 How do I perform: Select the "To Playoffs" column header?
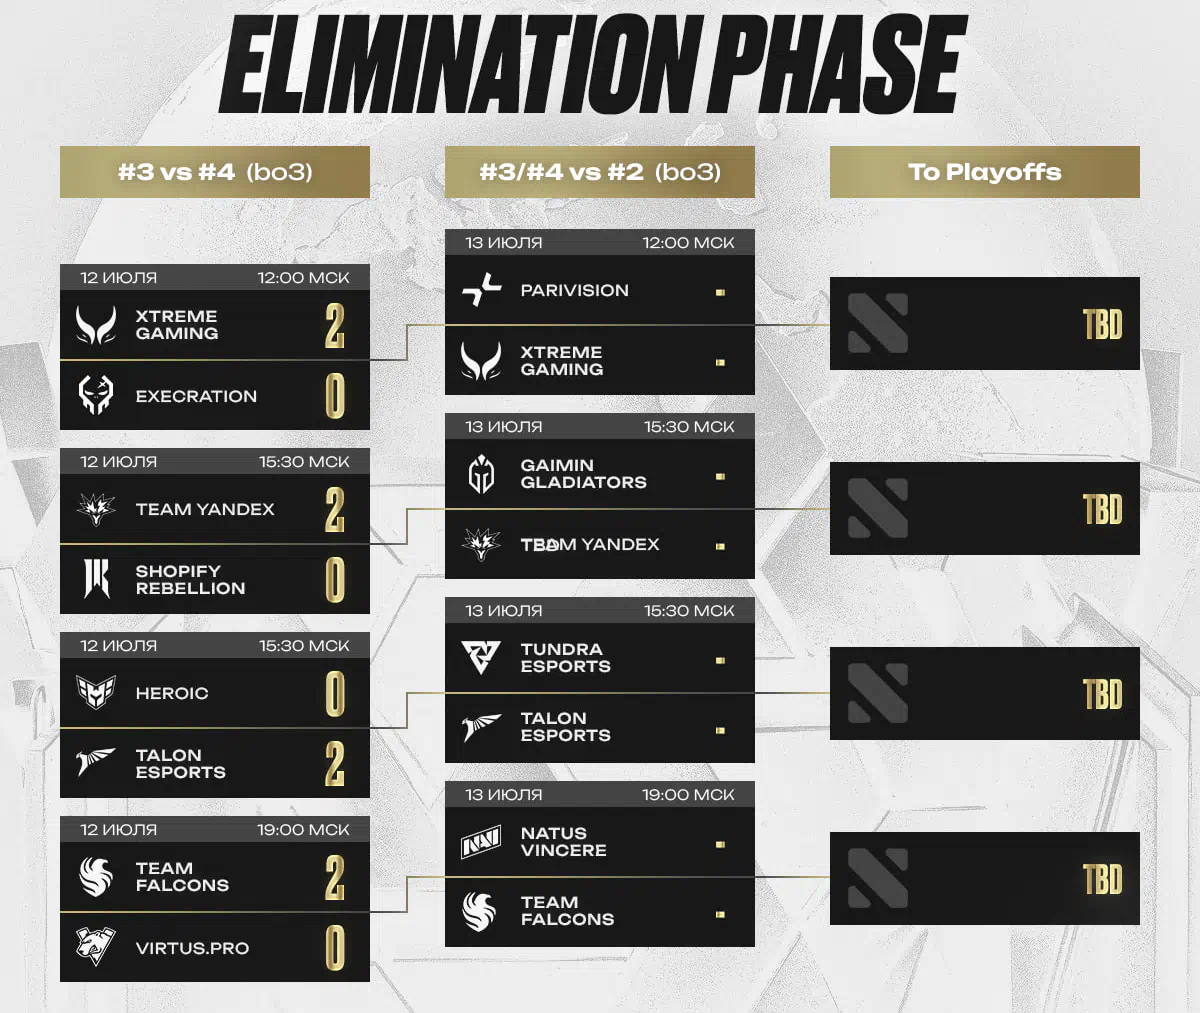pos(985,172)
